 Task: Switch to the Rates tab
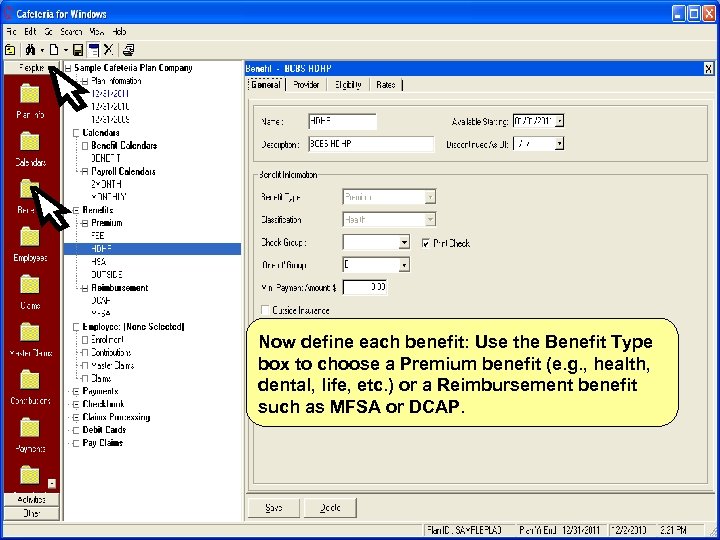[x=386, y=84]
